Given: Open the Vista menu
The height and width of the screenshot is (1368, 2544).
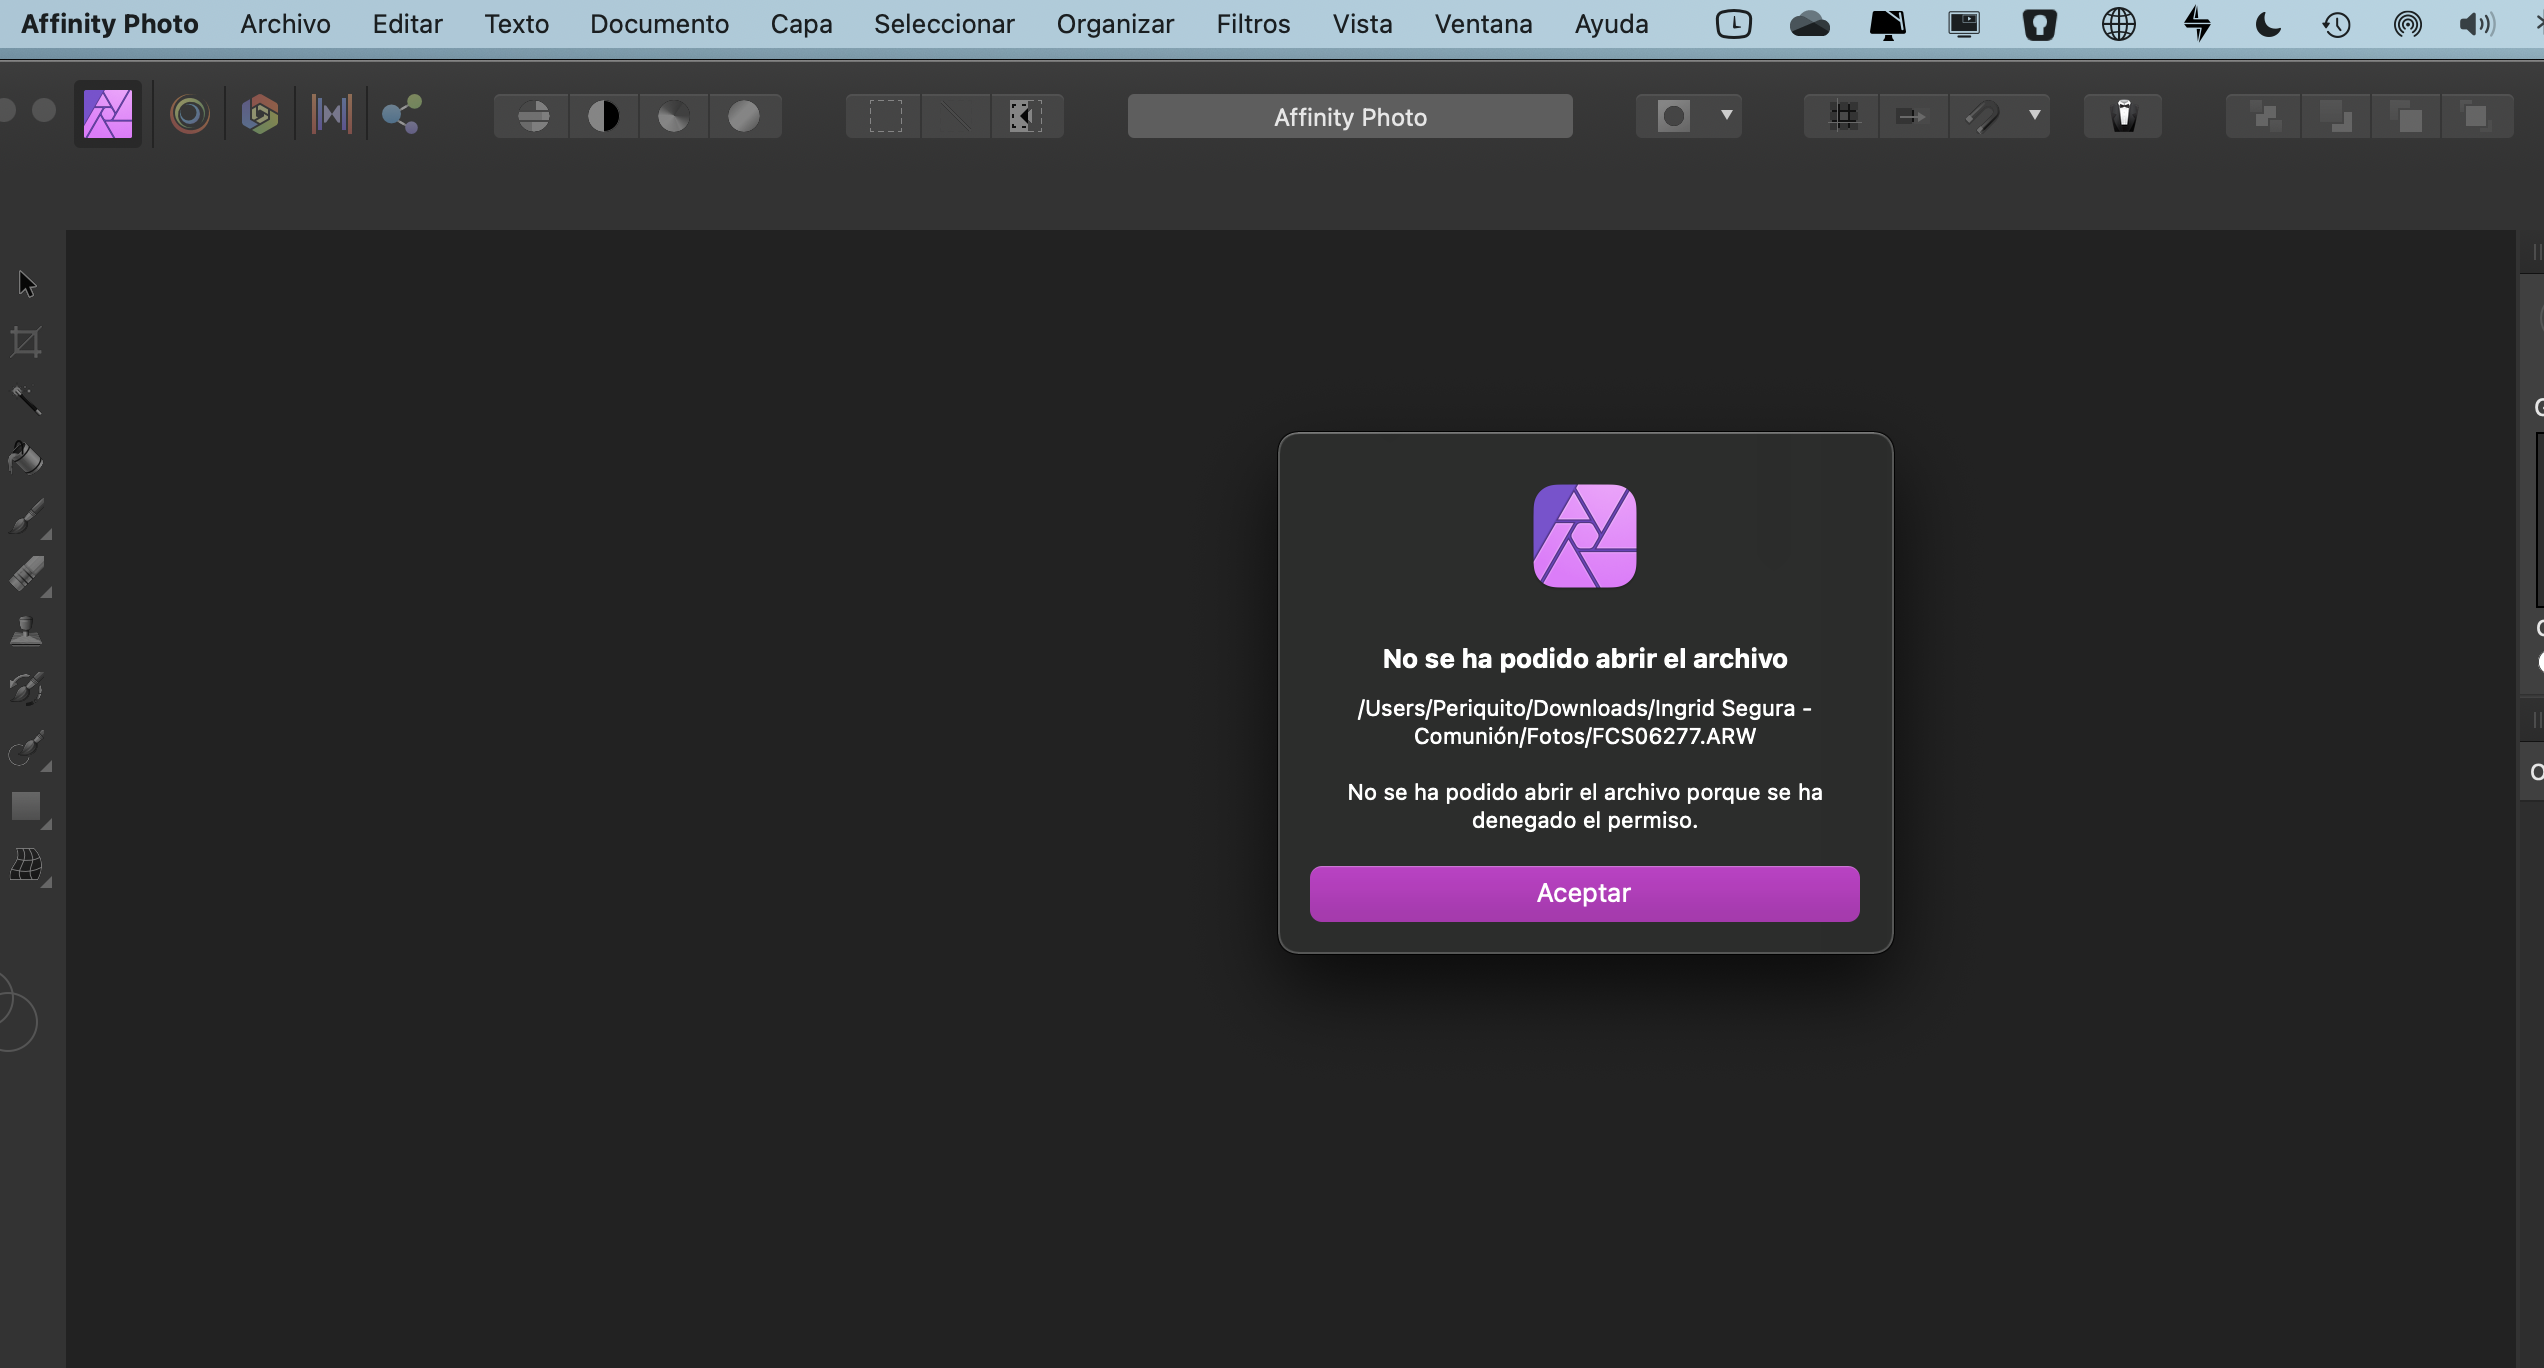Looking at the screenshot, I should pos(1362,24).
